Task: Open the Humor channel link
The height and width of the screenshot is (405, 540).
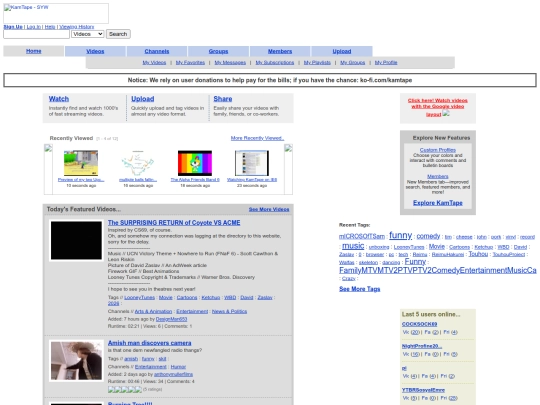Action: click(178, 367)
